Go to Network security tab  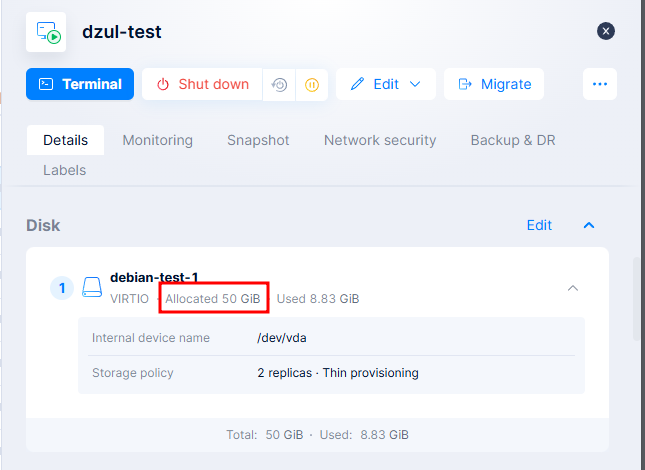(380, 140)
